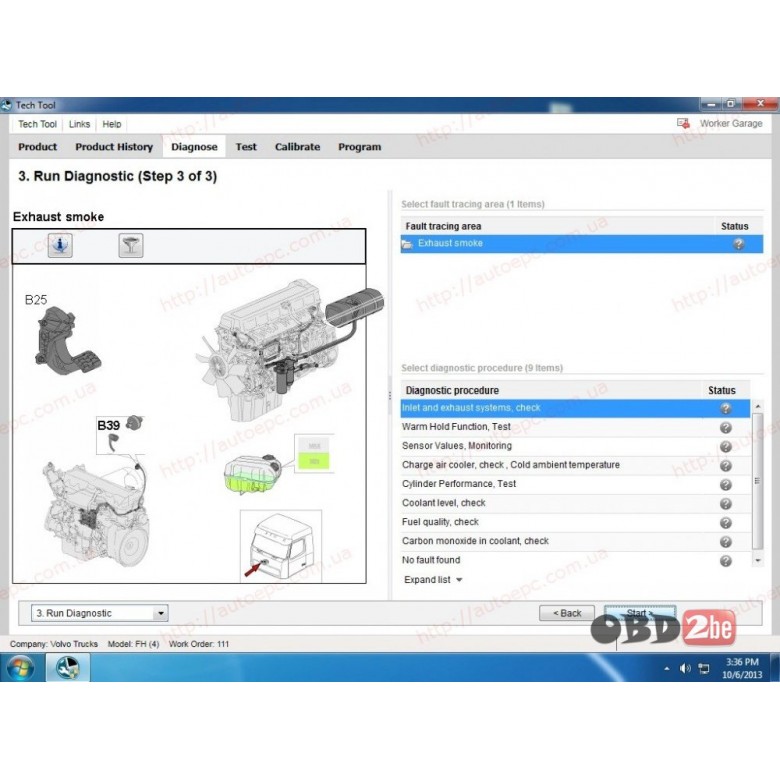The height and width of the screenshot is (780, 780).
Task: Click the funnel filter icon under Exhaust smoke
Action: 131,245
